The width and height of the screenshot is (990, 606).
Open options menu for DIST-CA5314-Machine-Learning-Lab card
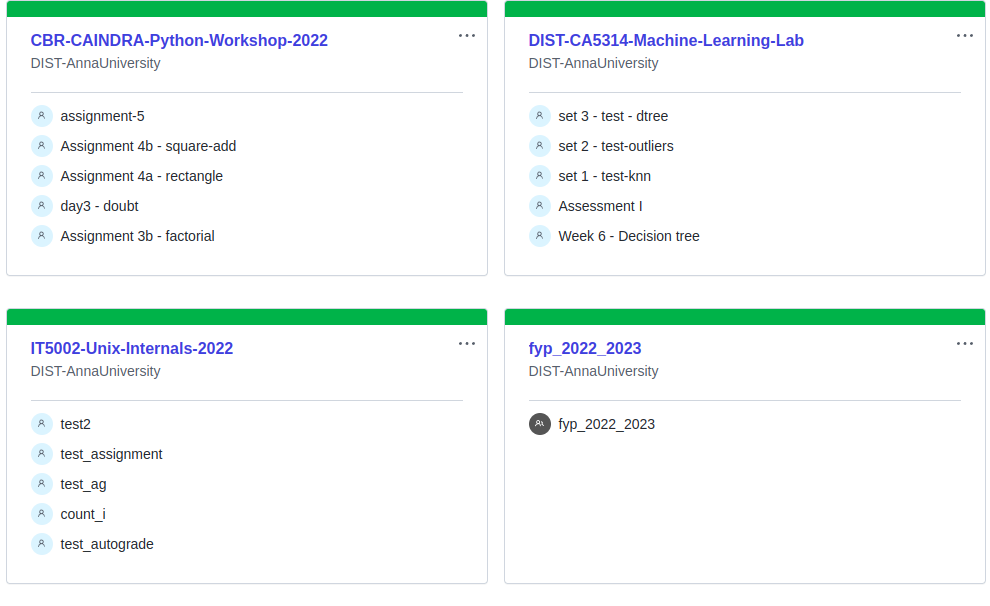tap(965, 36)
